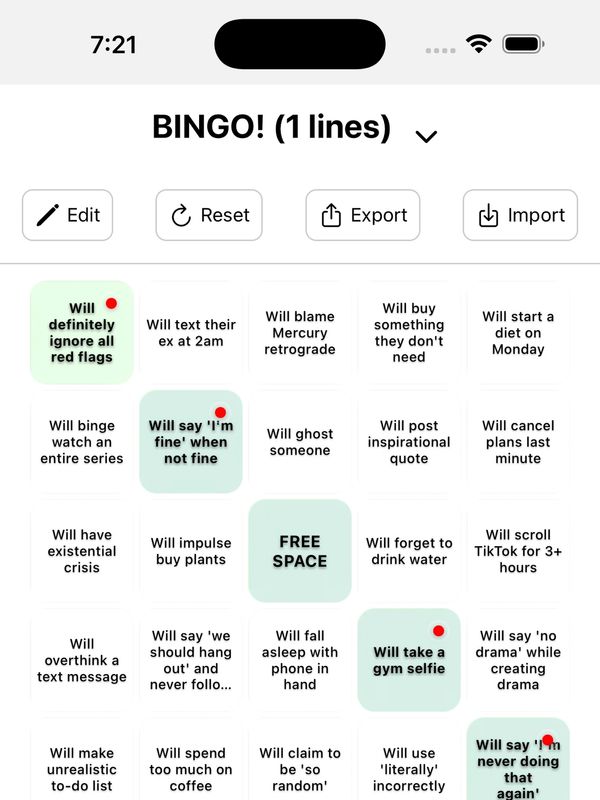Mark the 'Will start a diet on Monday' square
Image resolution: width=600 pixels, height=800 pixels.
(x=518, y=332)
